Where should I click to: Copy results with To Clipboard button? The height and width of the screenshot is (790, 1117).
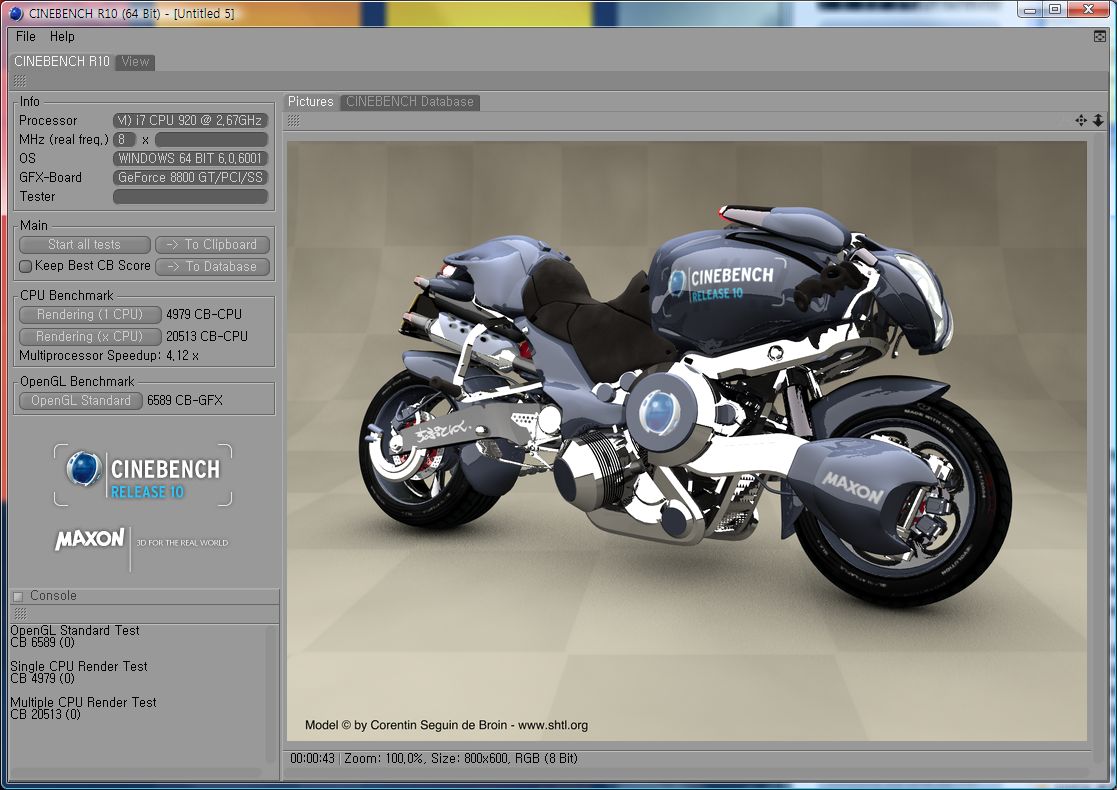[x=212, y=244]
